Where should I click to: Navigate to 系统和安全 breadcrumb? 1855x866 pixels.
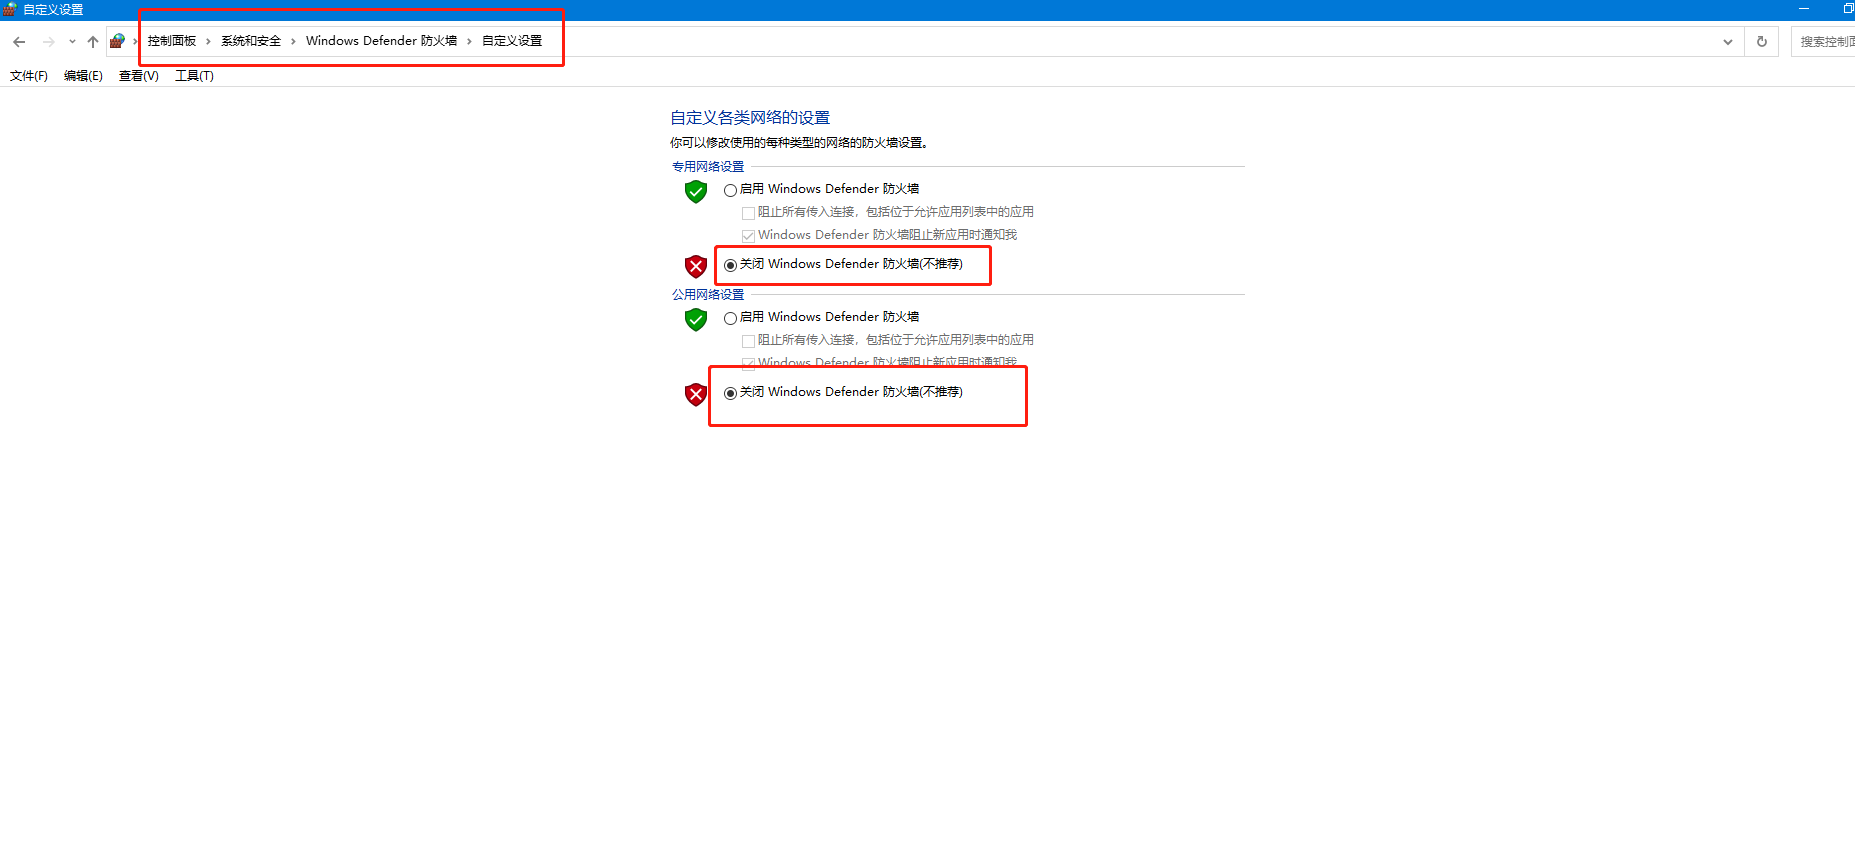[x=251, y=41]
